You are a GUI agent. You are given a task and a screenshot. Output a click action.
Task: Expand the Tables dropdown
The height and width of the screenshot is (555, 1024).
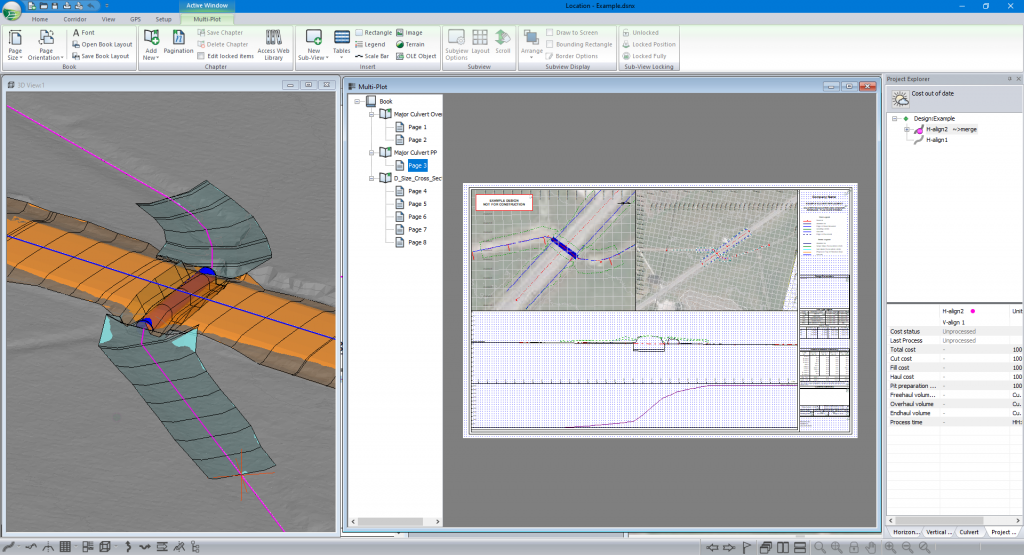[342, 56]
